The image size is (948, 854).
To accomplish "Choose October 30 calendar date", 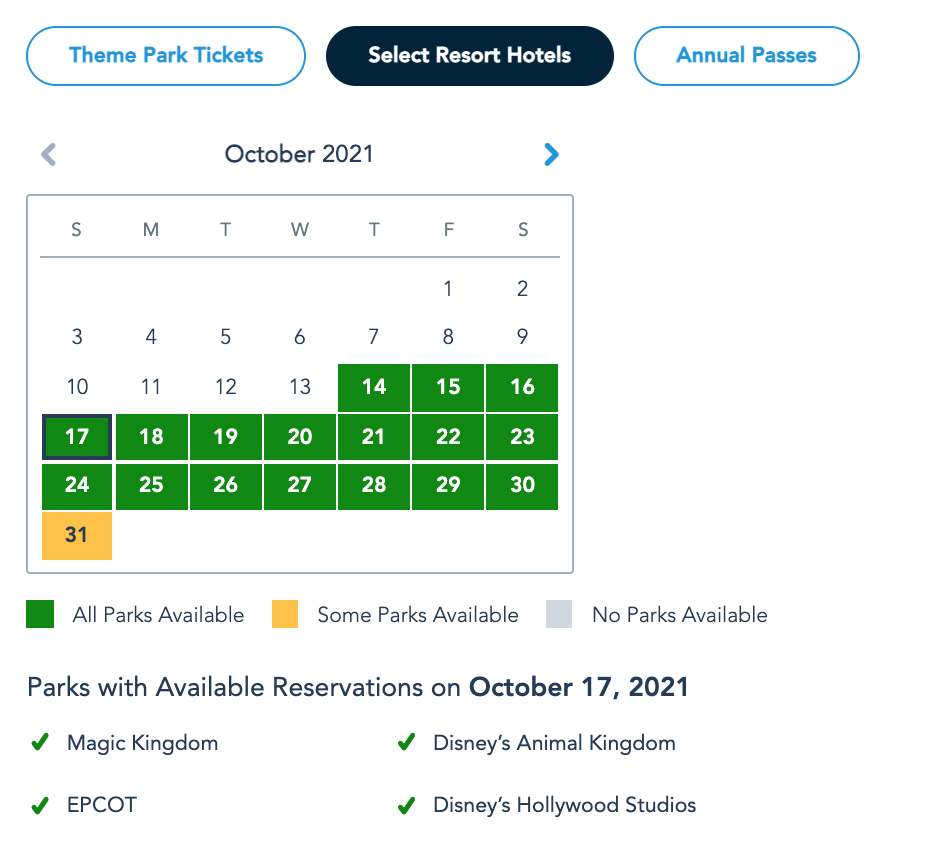I will point(522,485).
